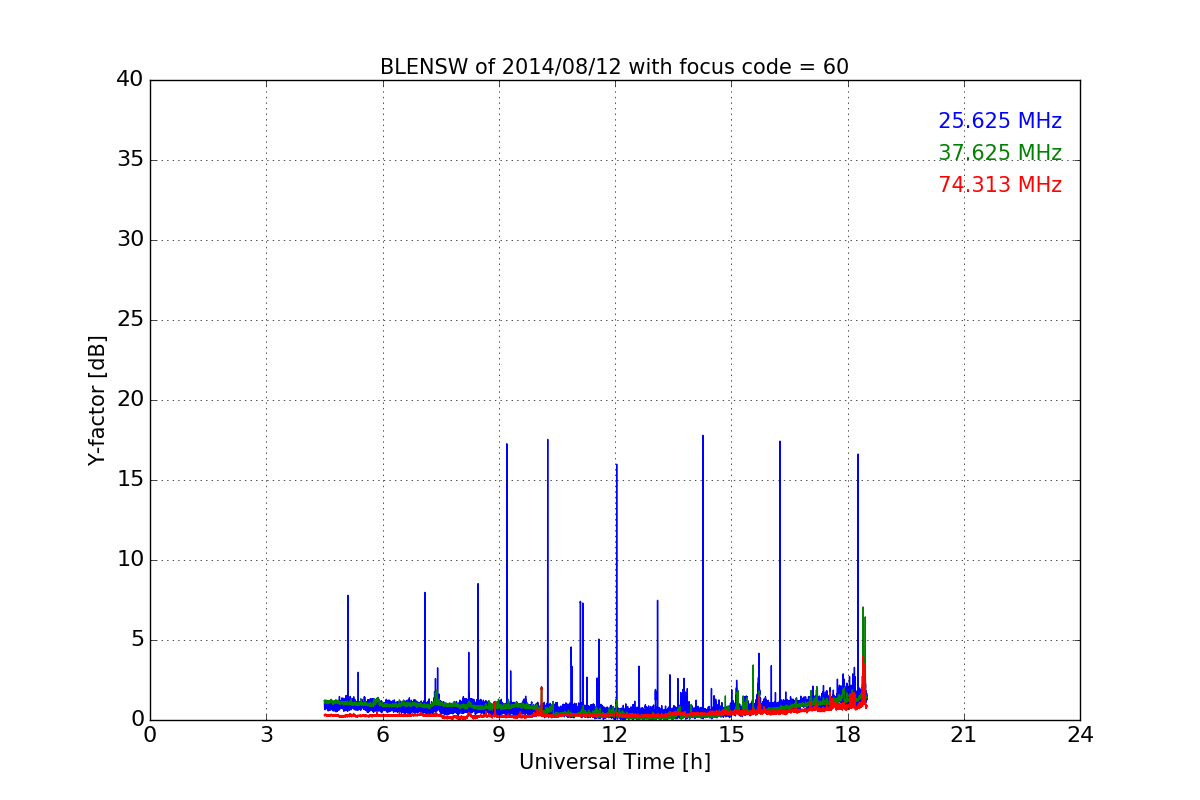Click the x-axis tick label 18
Screen dimensions: 1200x800
(848, 734)
